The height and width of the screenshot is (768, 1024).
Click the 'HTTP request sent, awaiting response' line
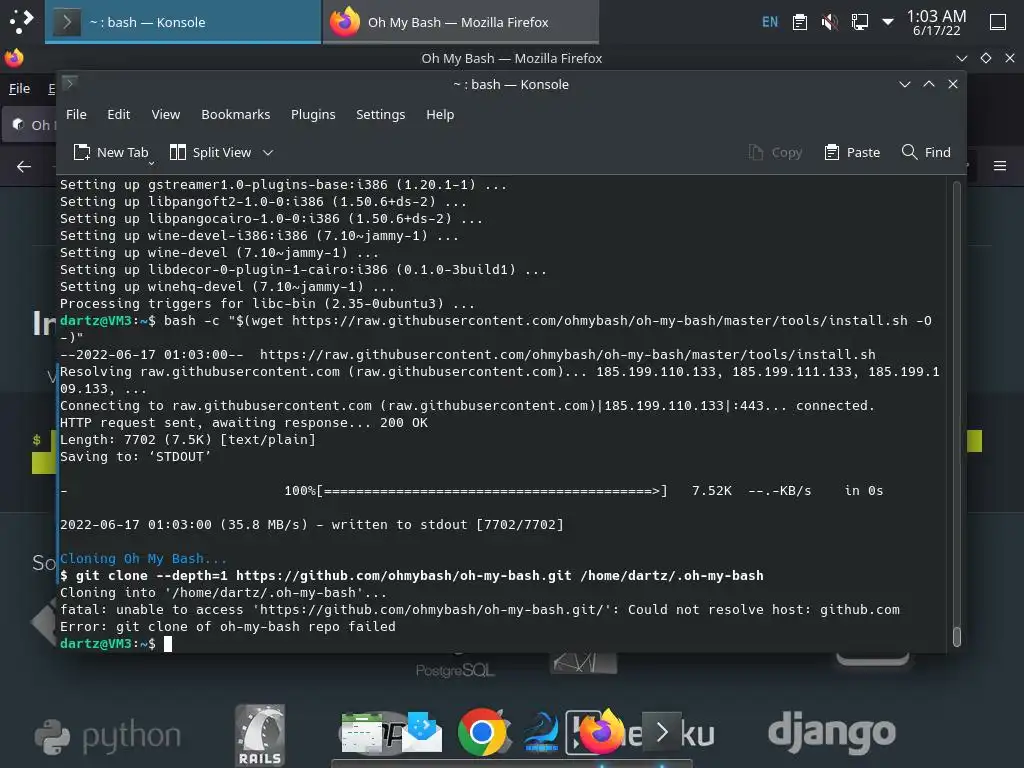point(244,423)
